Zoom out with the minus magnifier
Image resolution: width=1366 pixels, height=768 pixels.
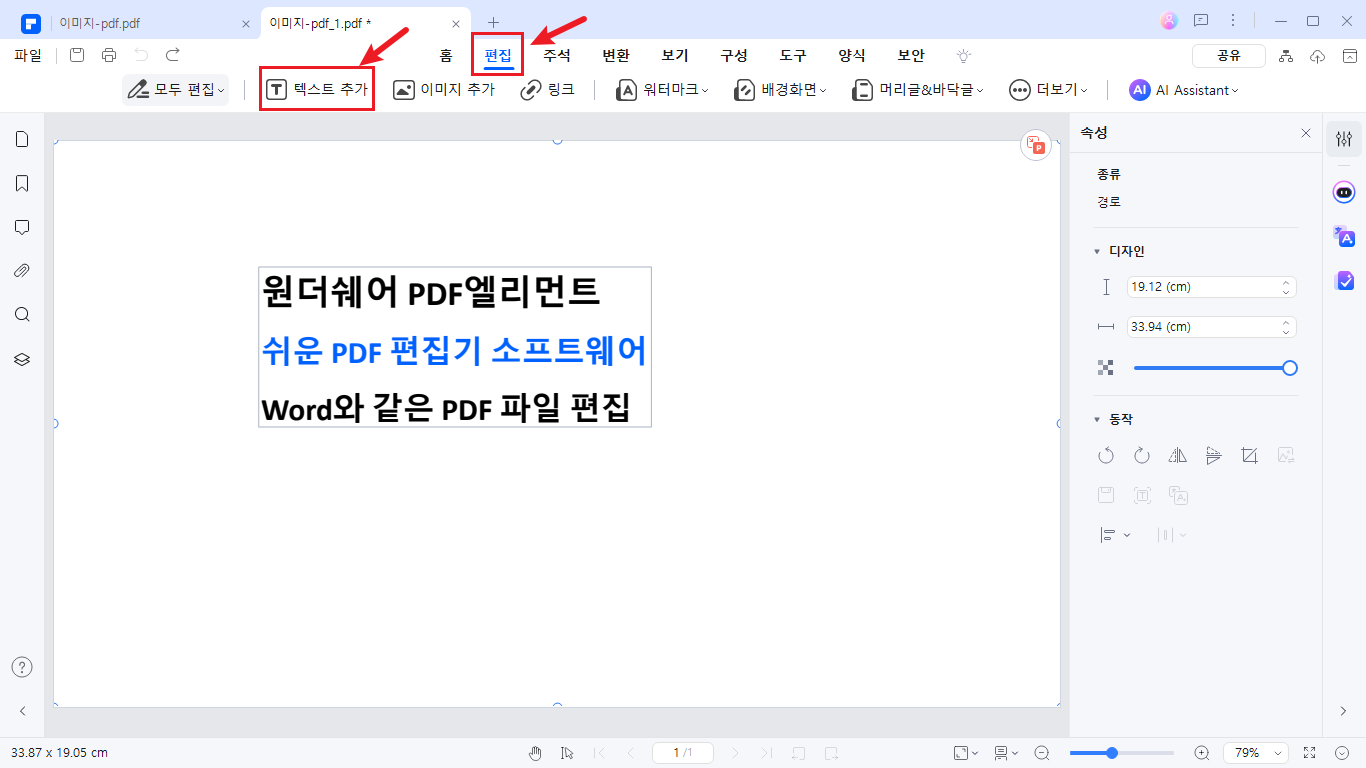click(x=1042, y=753)
